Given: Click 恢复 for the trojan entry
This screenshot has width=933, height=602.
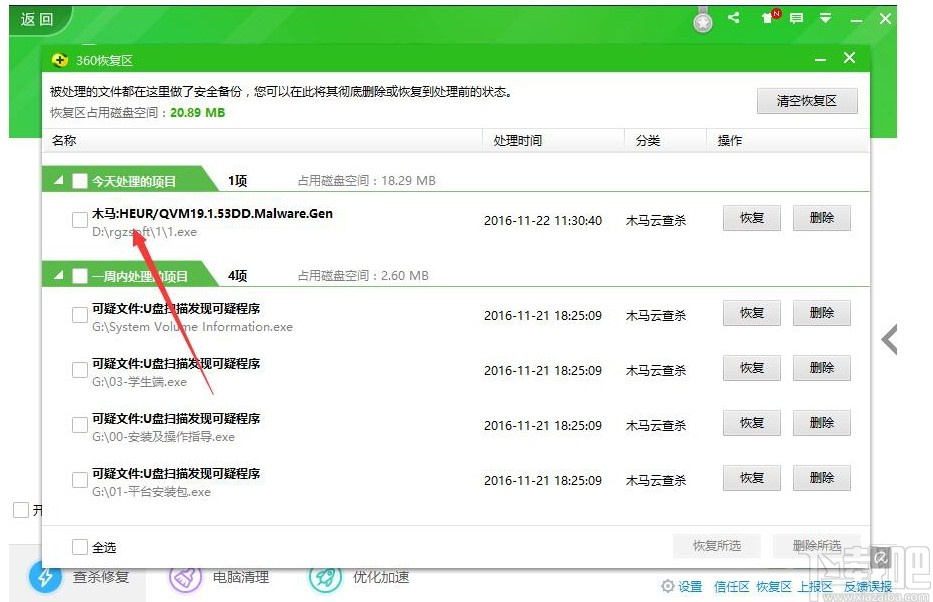Looking at the screenshot, I should 751,218.
